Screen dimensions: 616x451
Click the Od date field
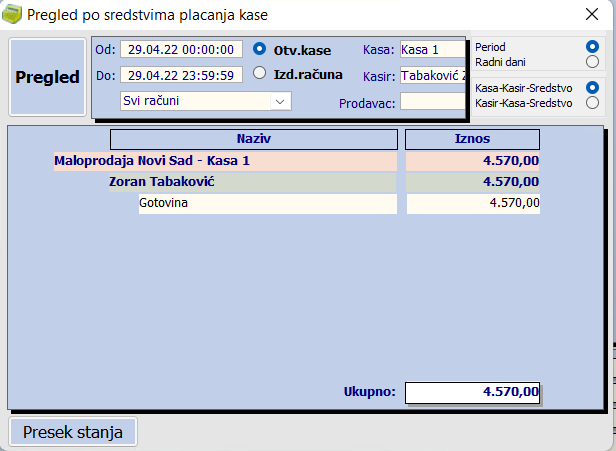(181, 50)
